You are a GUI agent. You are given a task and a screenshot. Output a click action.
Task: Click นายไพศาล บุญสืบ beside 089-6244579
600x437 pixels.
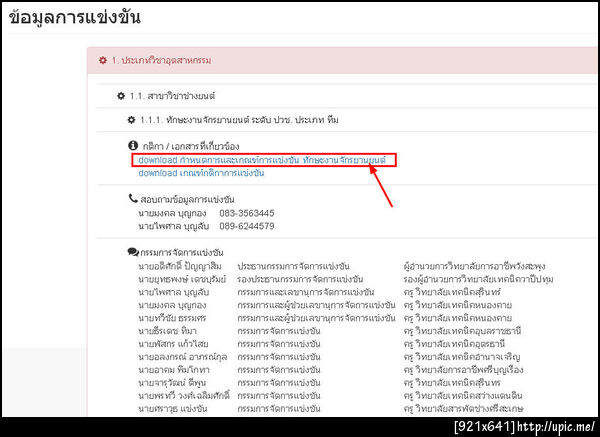pos(173,226)
